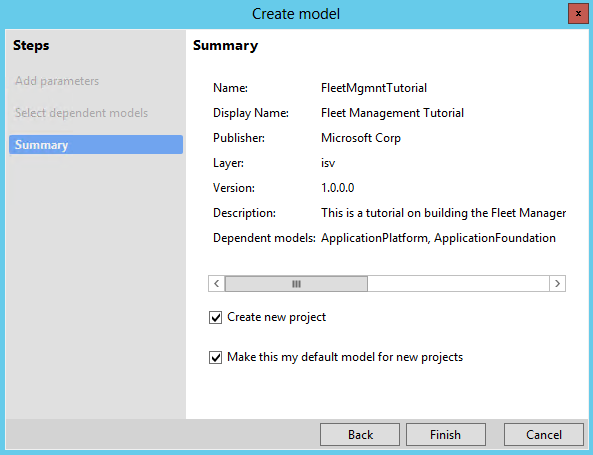593x455 pixels.
Task: Open the Select dependent models step
Action: pos(81,113)
